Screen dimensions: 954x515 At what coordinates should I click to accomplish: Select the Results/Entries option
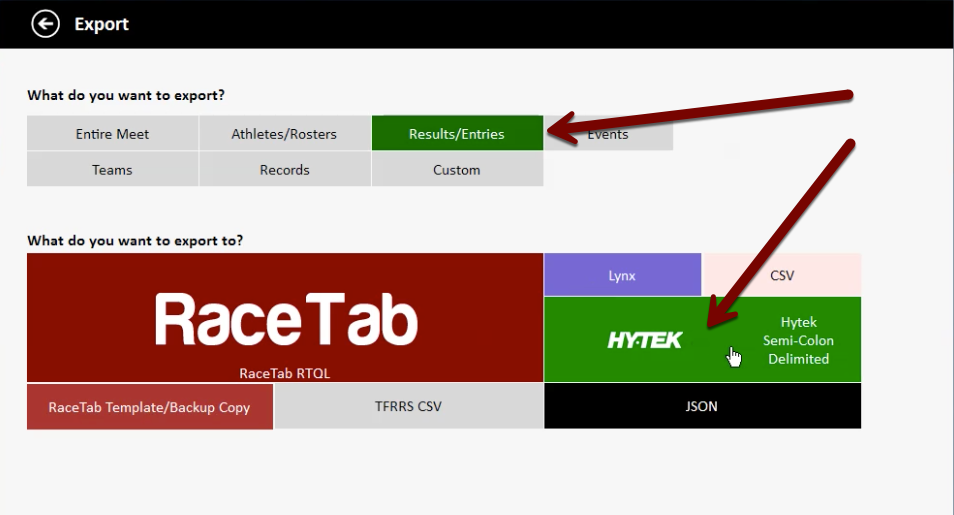coord(457,133)
